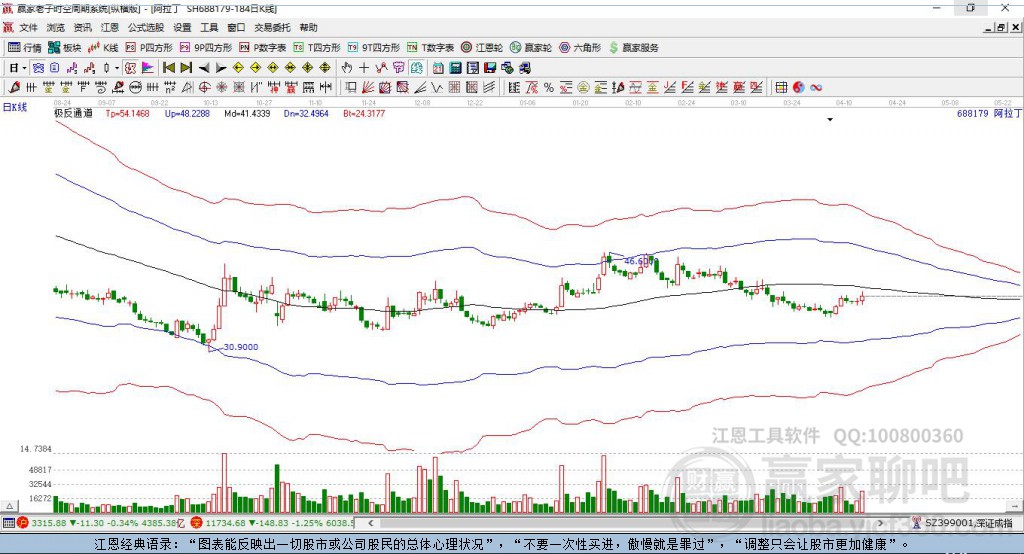Open the 9T四方形 tool
This screenshot has height=554, width=1024.
point(374,48)
